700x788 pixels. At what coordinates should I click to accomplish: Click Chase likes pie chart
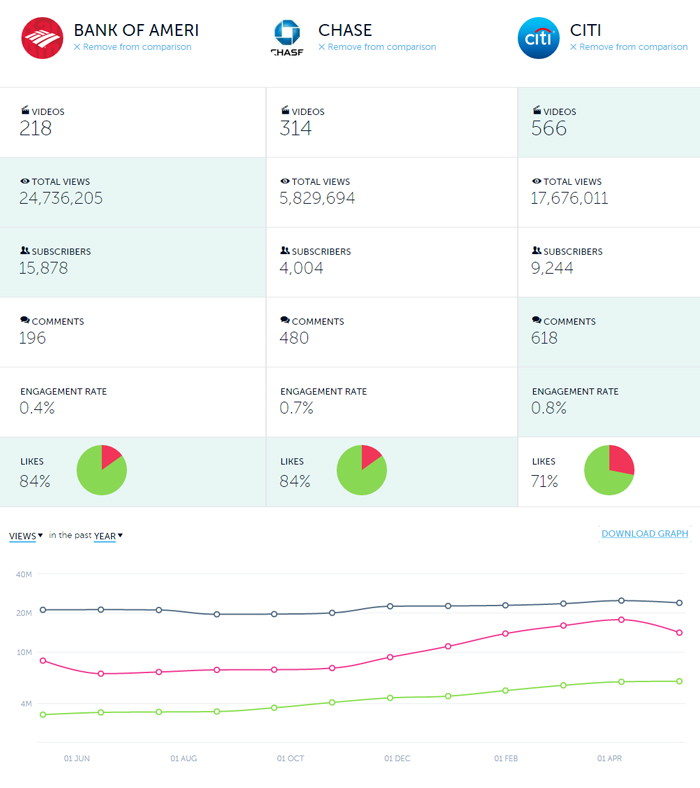(362, 470)
